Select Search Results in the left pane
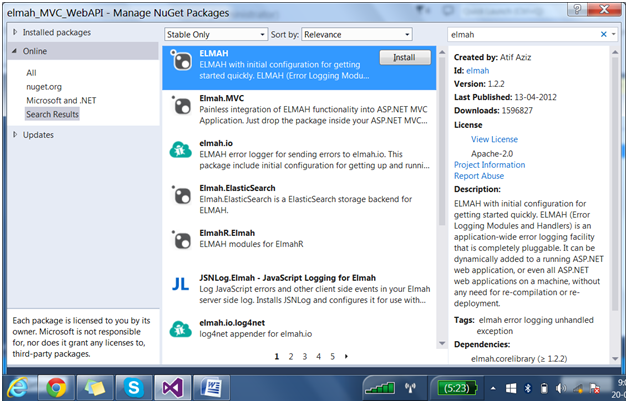This screenshot has height=402, width=626. (x=52, y=114)
